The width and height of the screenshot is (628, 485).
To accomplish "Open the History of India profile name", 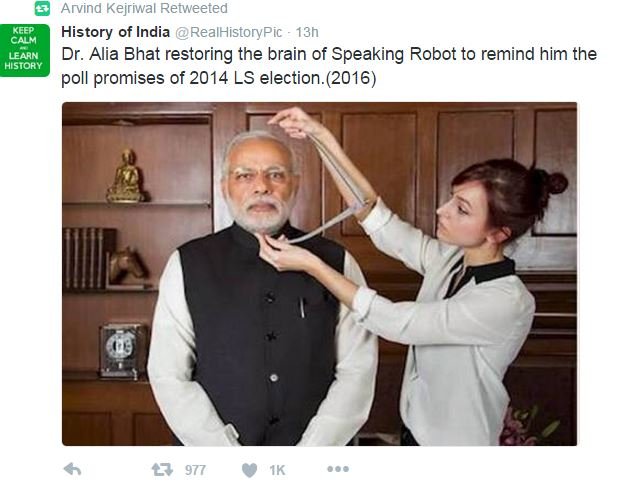I will (115, 32).
